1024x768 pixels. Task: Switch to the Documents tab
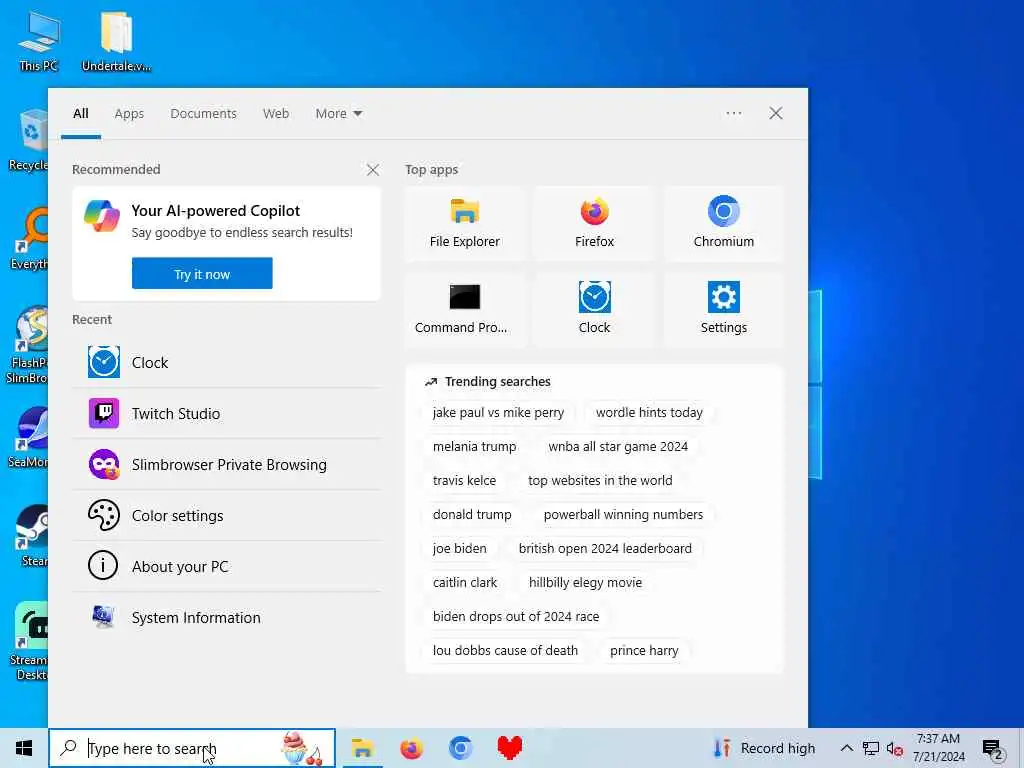point(203,114)
